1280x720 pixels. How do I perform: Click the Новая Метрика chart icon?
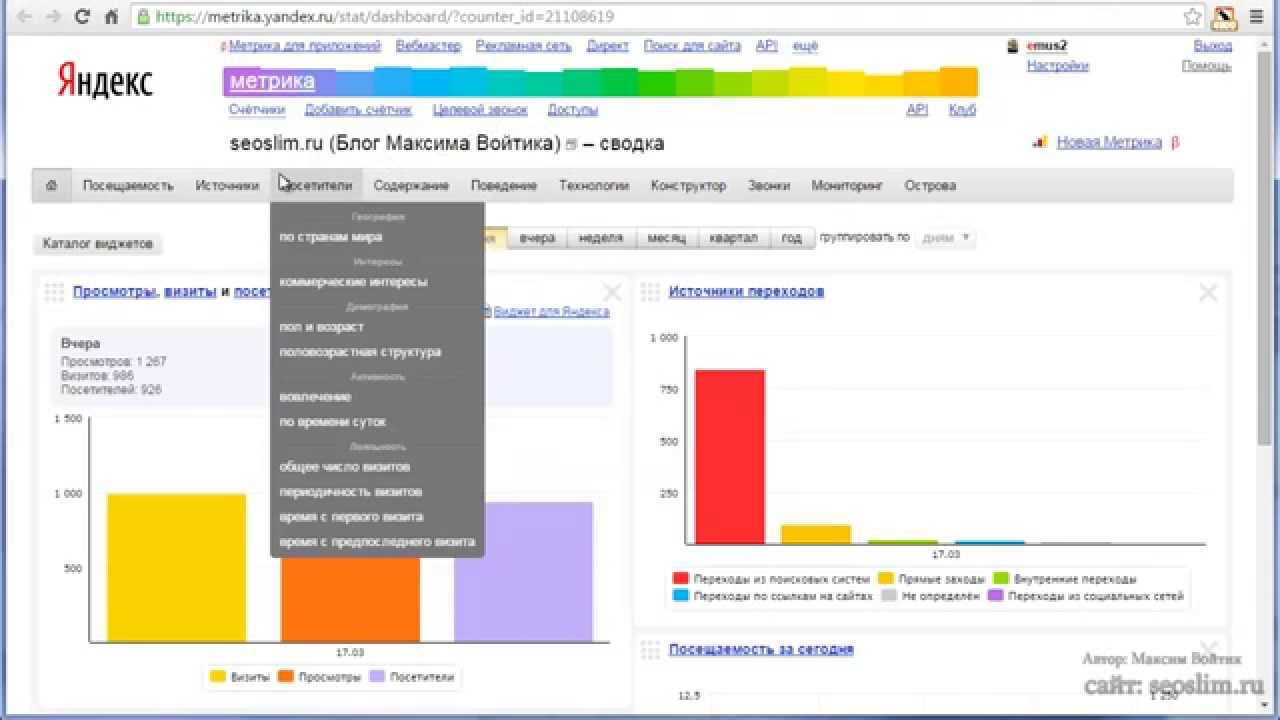tap(1041, 142)
